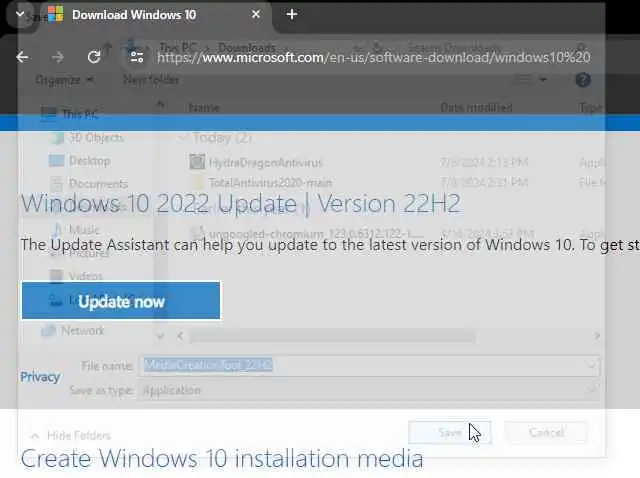
Task: Select Desktop in the folder tree
Action: 80,161
